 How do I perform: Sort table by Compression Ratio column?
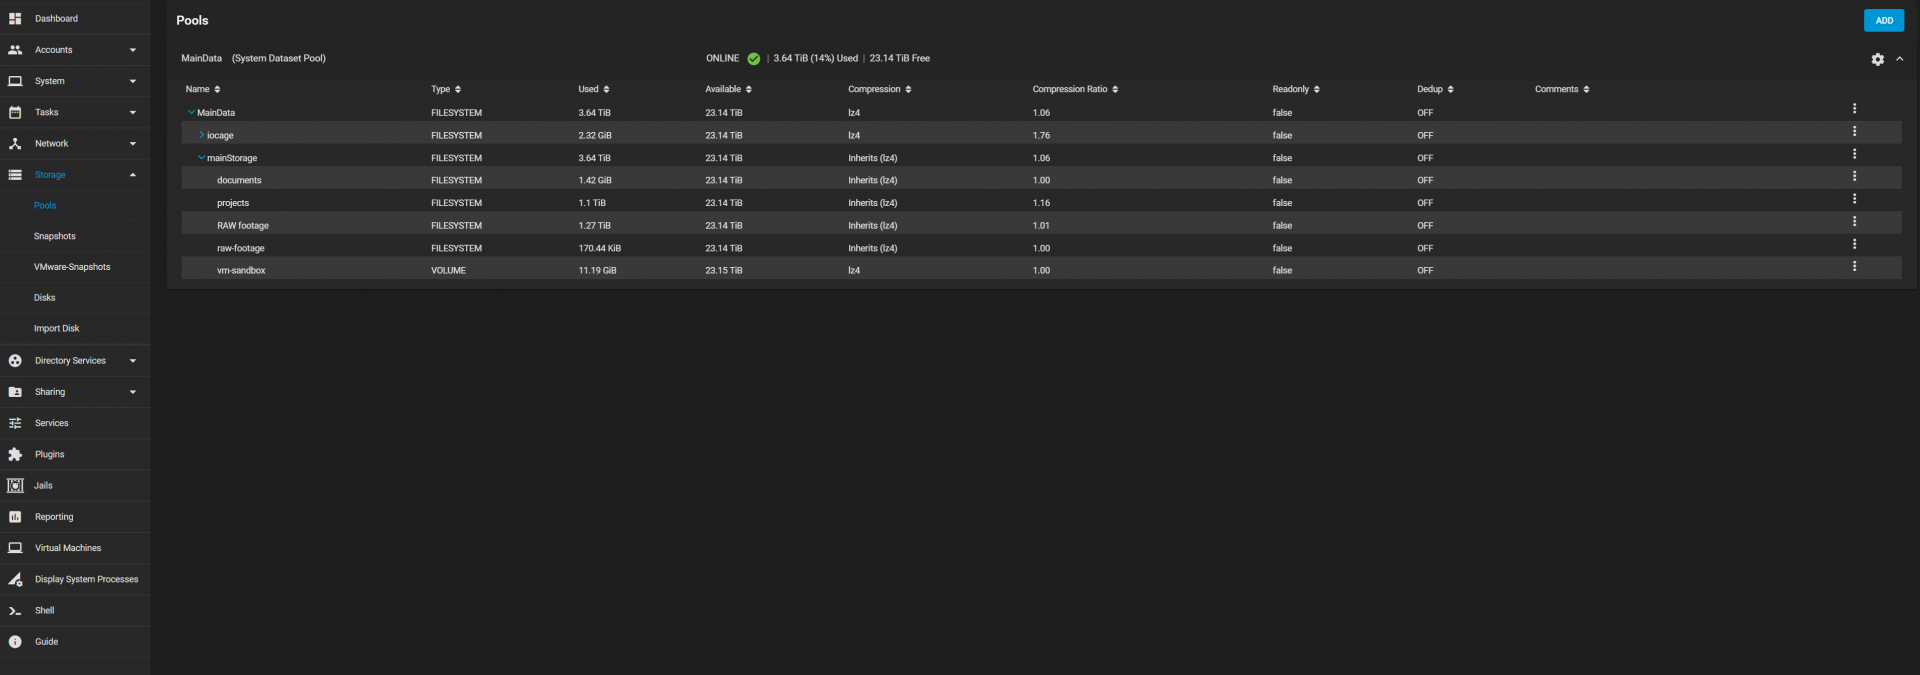[1075, 89]
